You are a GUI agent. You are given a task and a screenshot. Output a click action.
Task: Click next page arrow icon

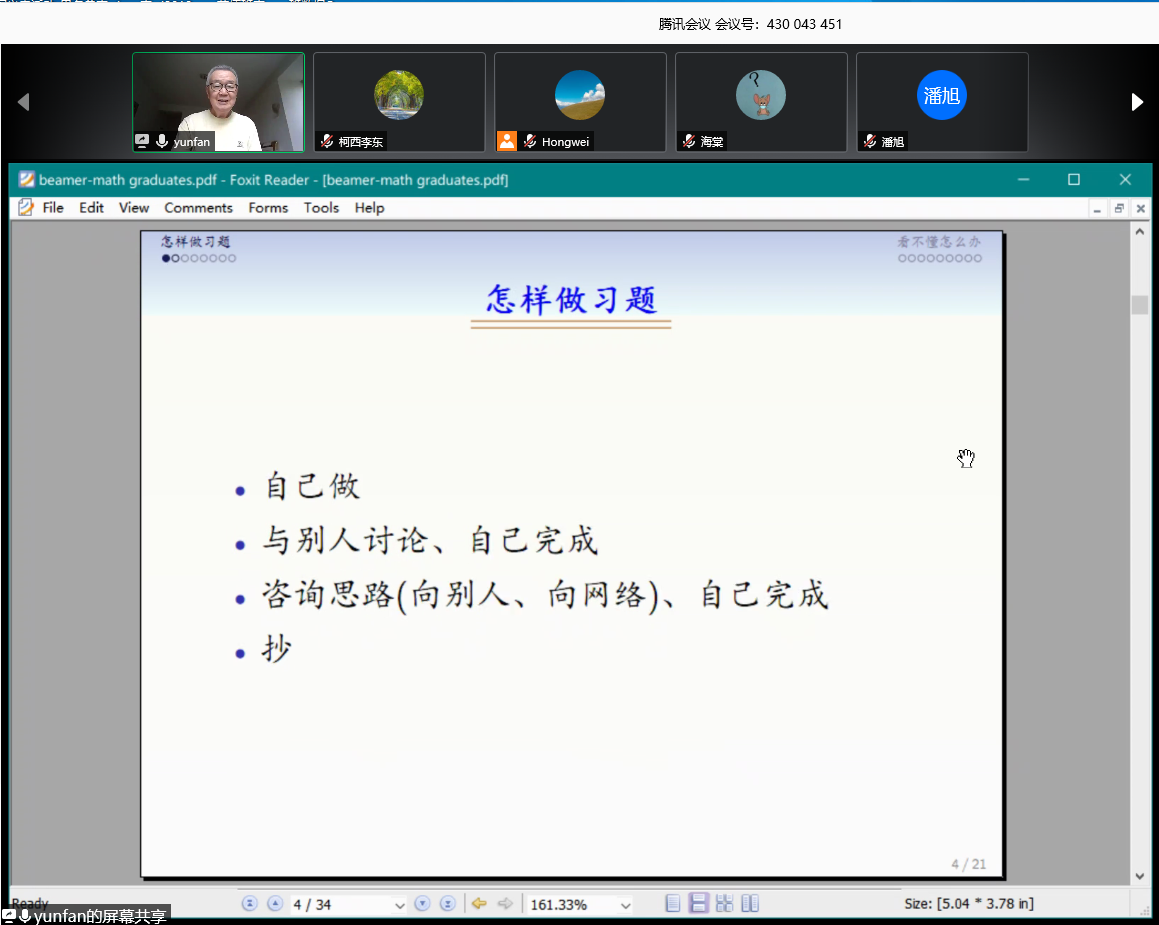422,904
